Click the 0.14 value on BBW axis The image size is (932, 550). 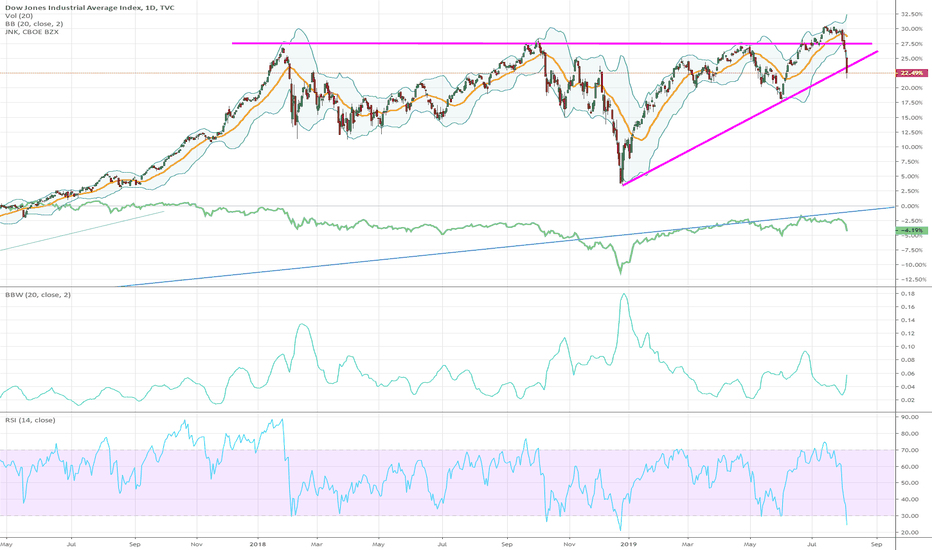coord(907,320)
